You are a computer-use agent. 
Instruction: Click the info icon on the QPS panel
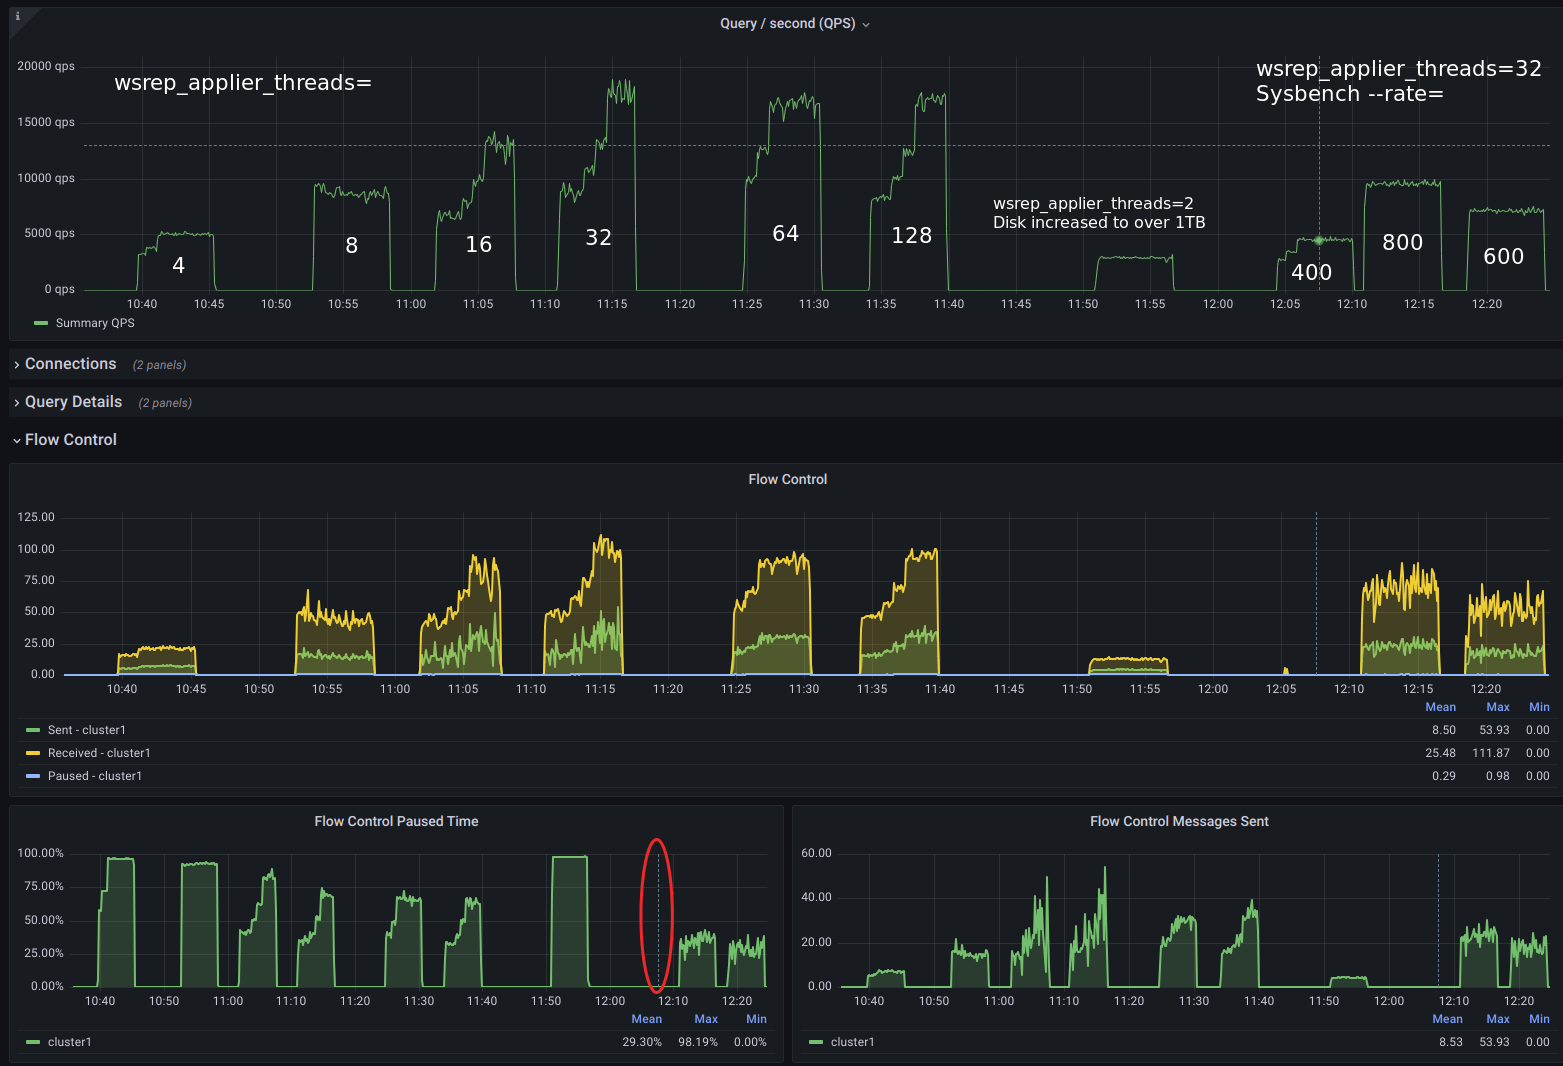[17, 16]
